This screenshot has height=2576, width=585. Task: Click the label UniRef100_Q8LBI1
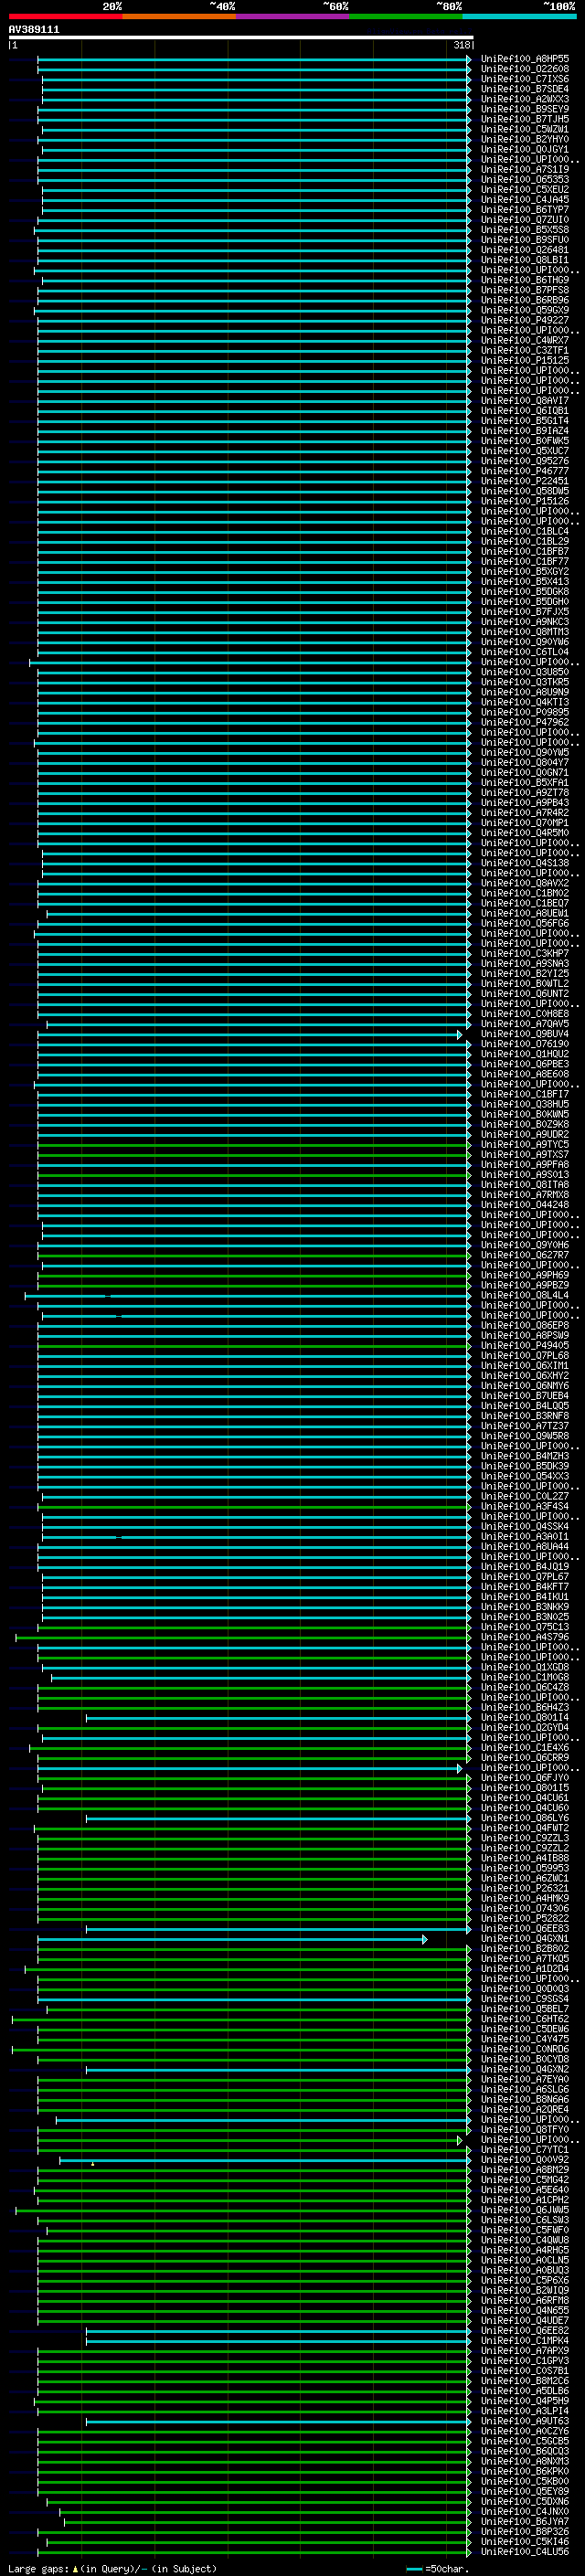[x=525, y=260]
